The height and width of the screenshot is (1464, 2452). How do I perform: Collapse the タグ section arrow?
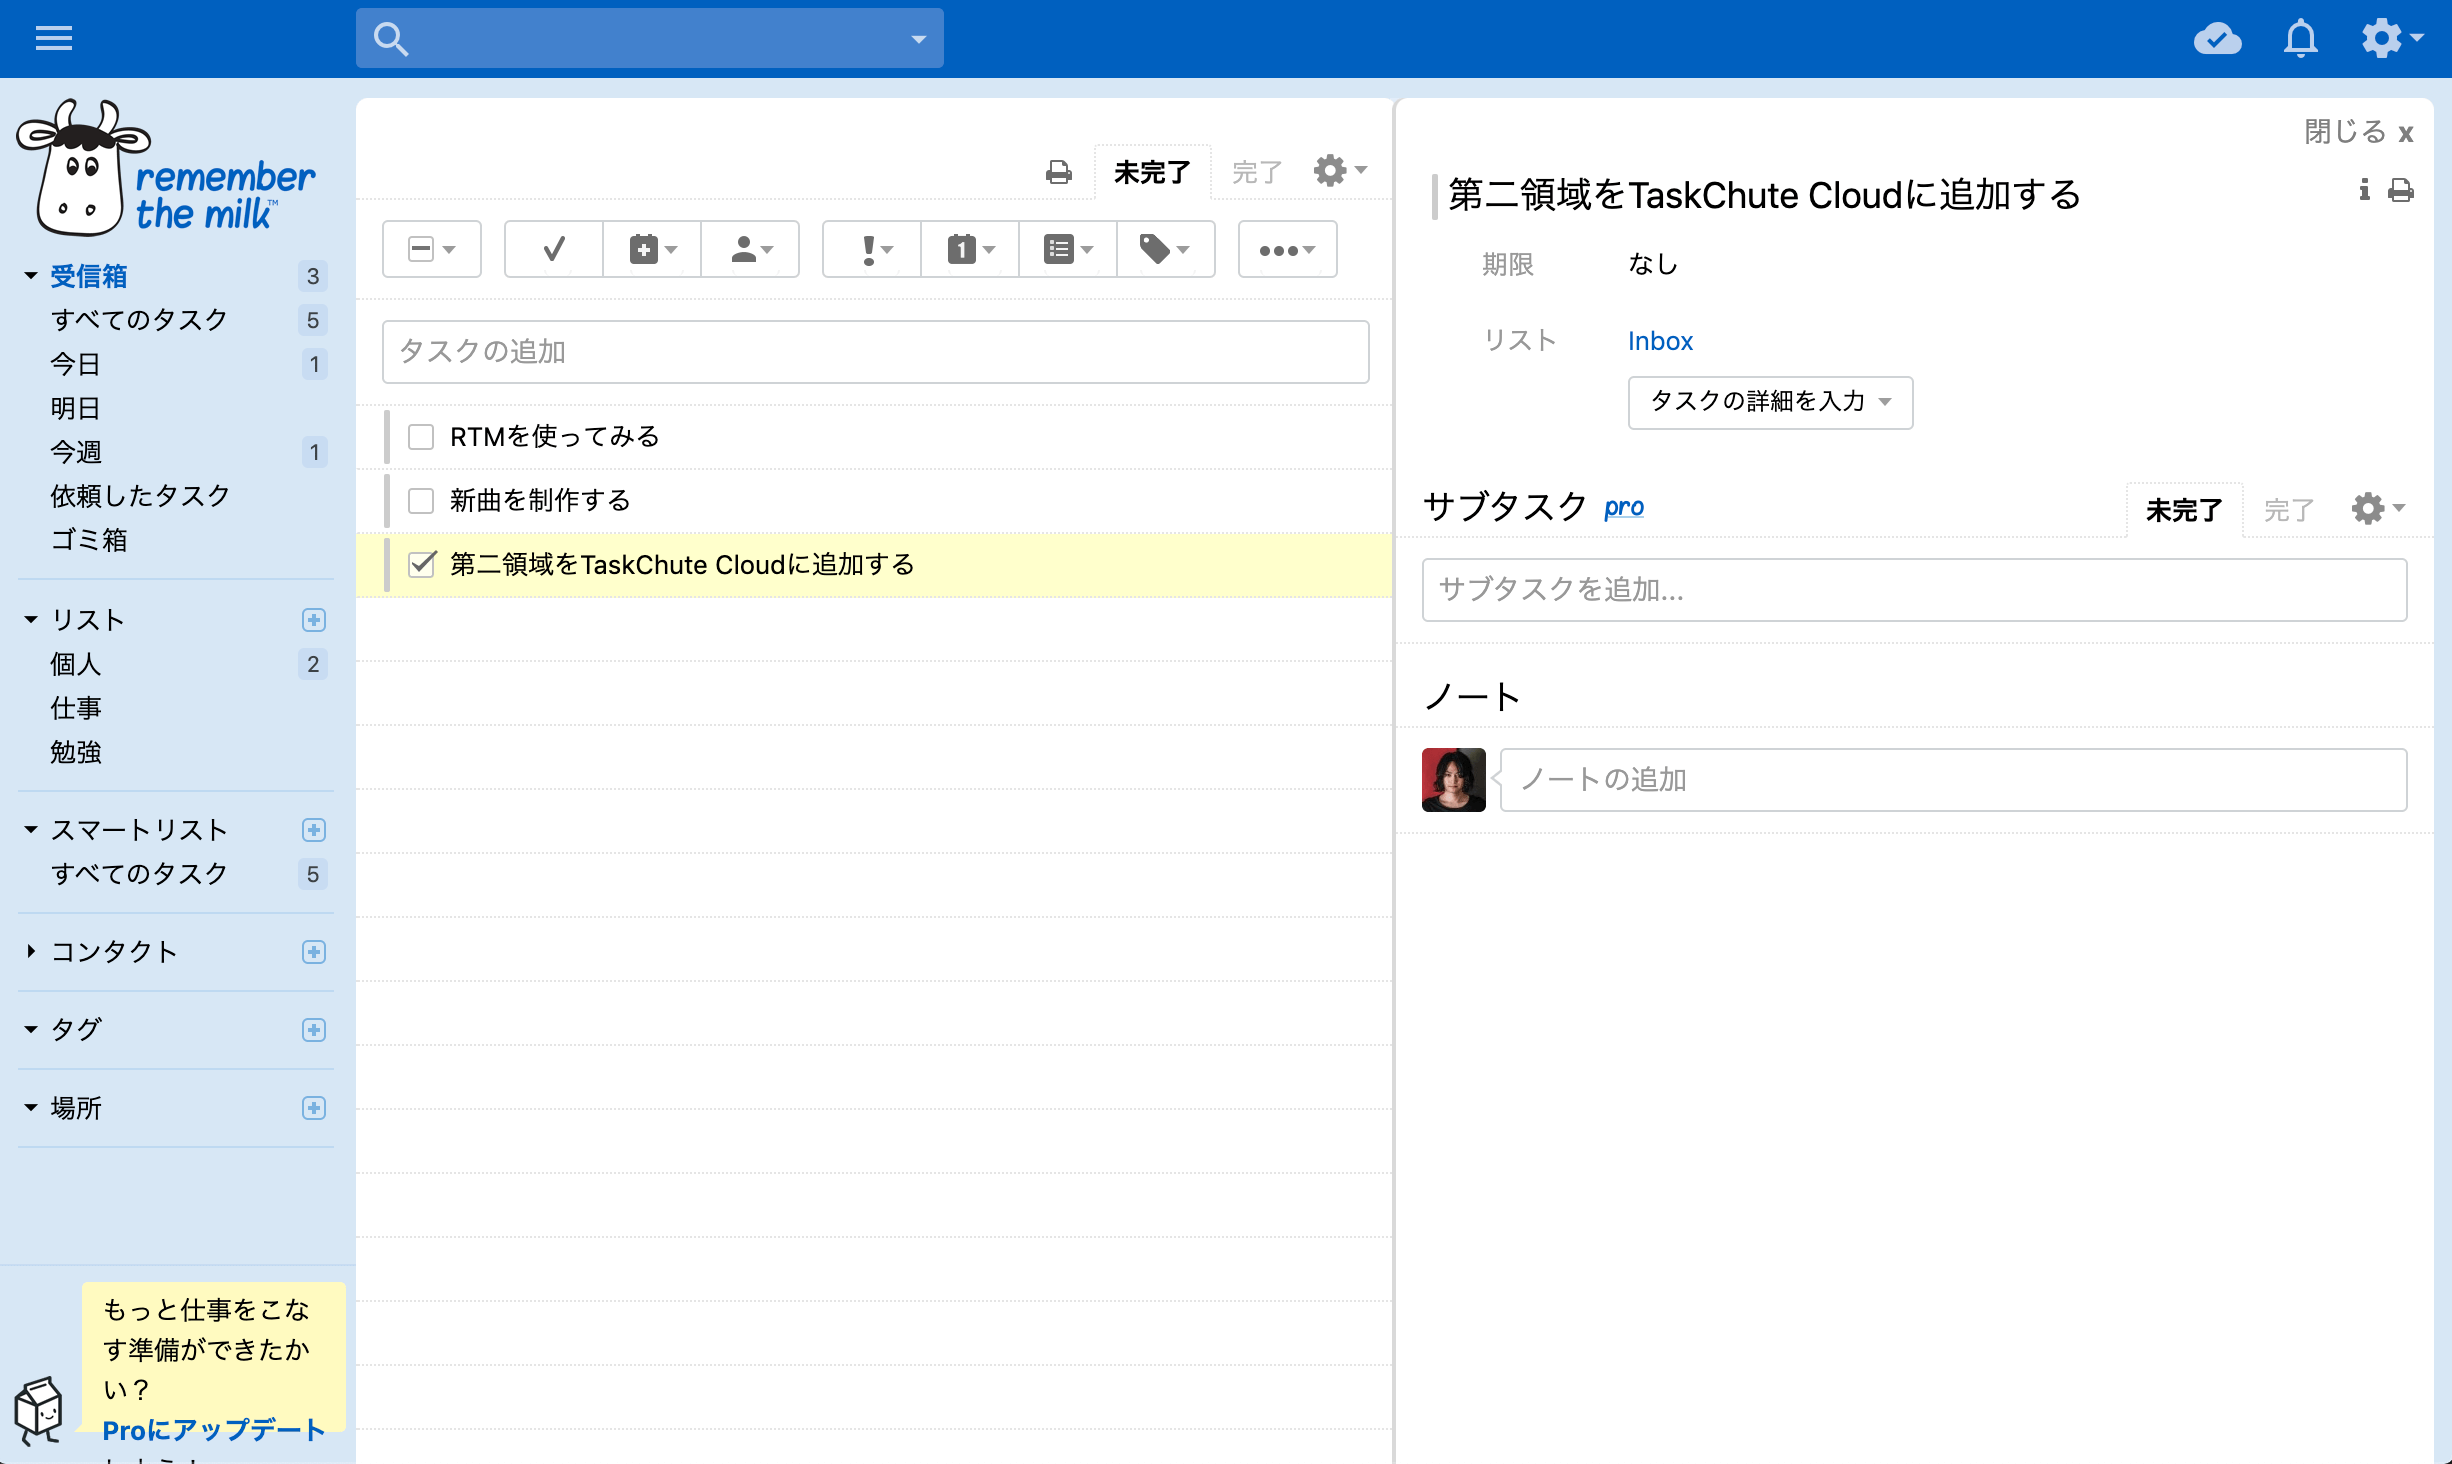coord(31,1030)
